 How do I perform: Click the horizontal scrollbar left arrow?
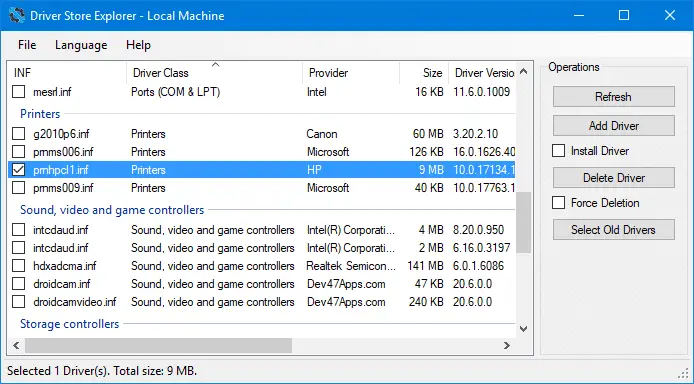tap(16, 346)
